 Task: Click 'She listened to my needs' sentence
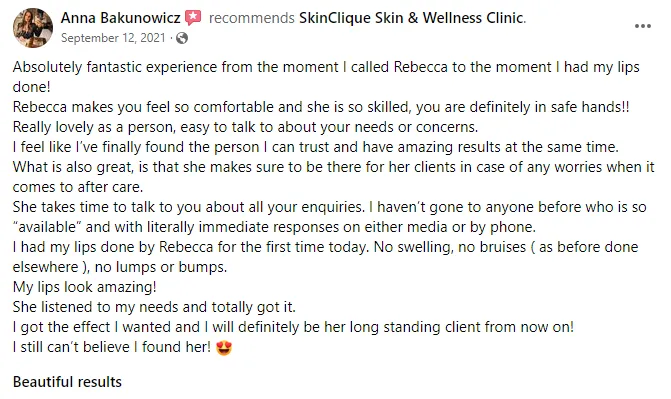154,307
